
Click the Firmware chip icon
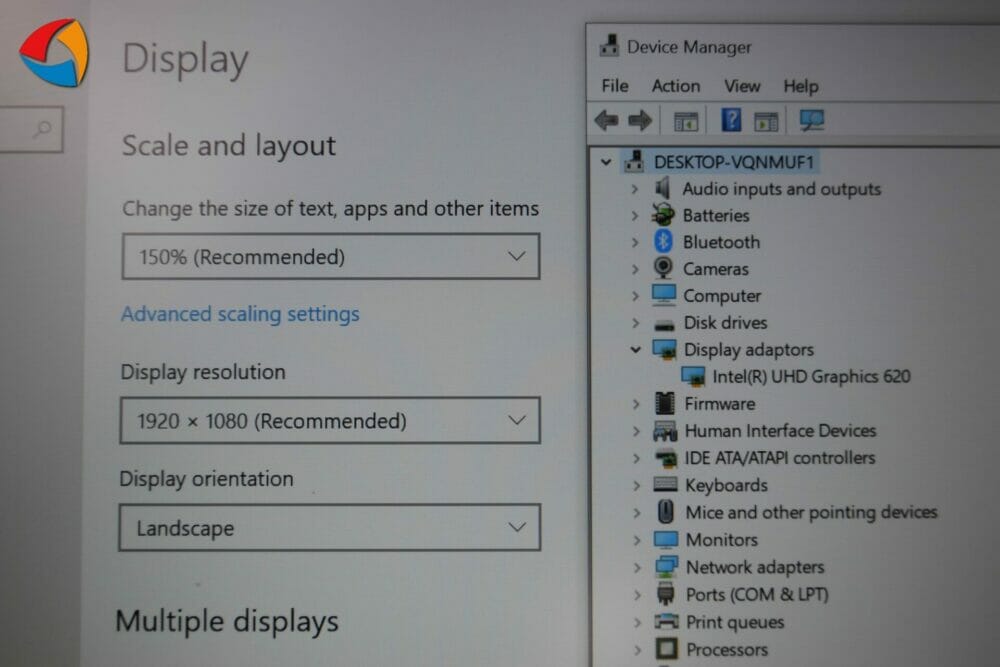point(665,403)
